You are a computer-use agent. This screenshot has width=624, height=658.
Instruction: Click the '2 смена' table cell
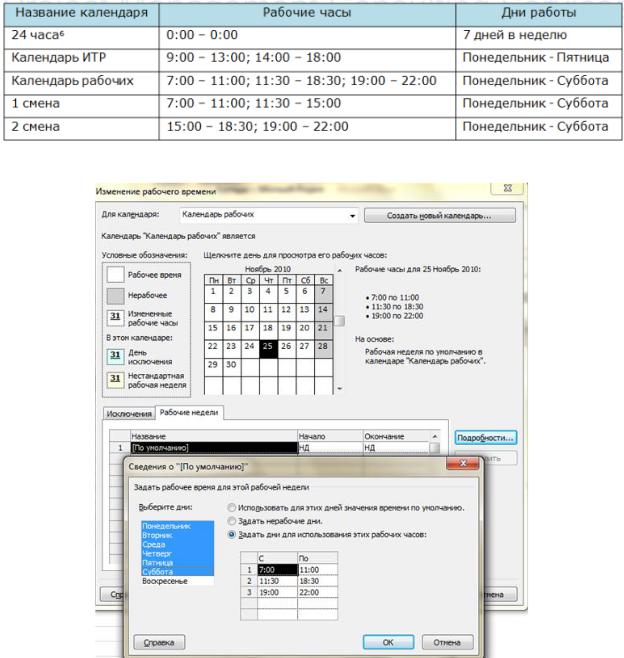(x=81, y=127)
